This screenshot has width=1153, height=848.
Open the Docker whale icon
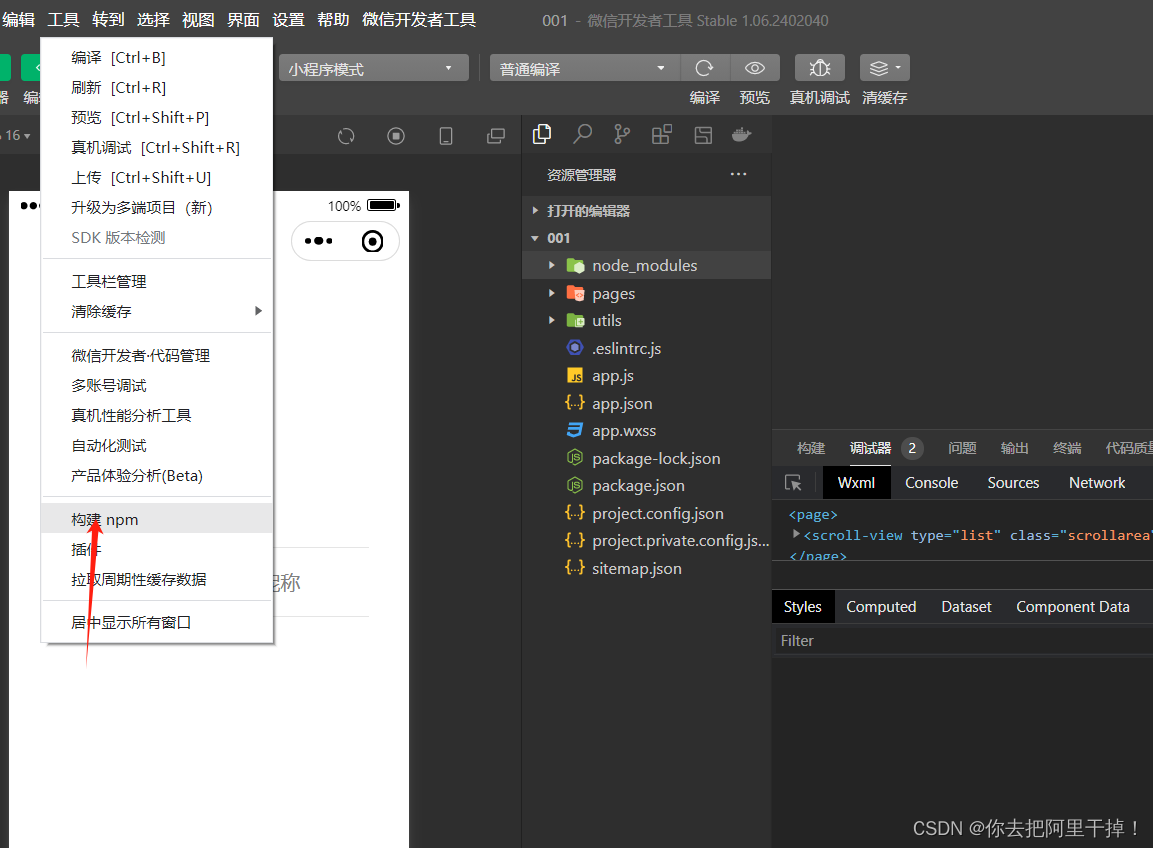742,135
